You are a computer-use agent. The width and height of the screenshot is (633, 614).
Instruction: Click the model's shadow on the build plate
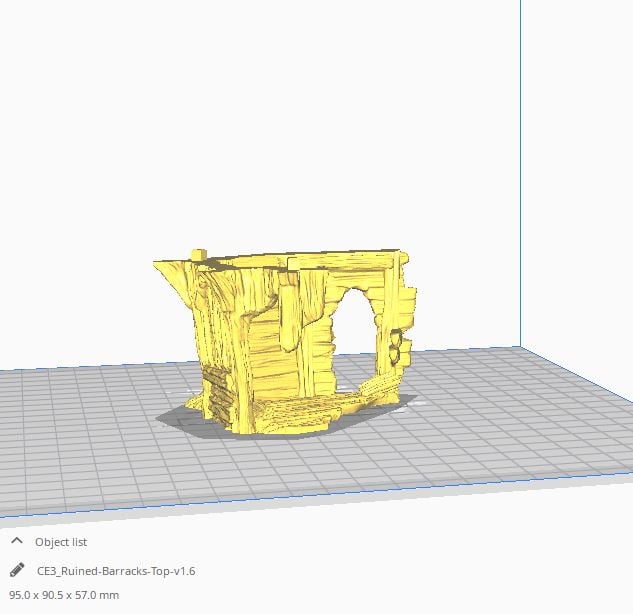tap(180, 418)
